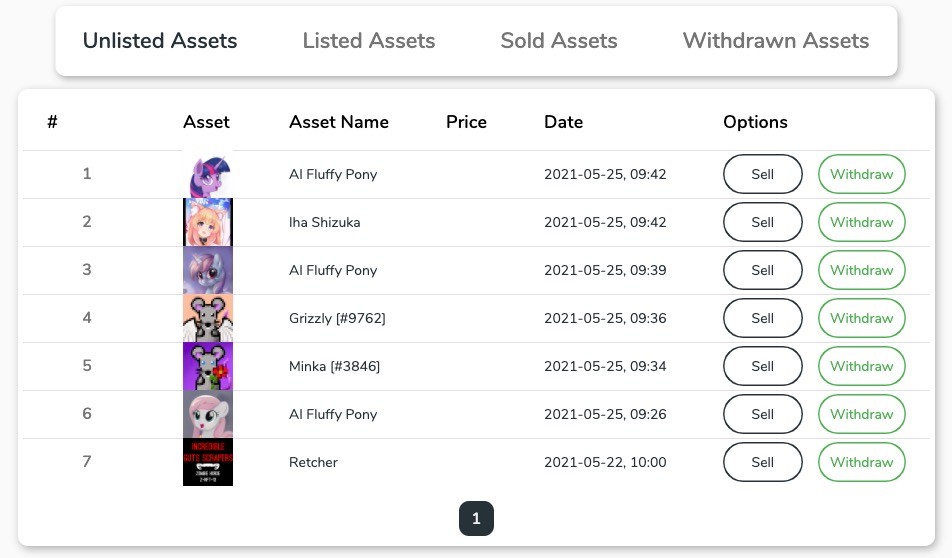Screen dimensions: 952x558
Task: Switch to the Listed Assets tab
Action: tap(369, 41)
